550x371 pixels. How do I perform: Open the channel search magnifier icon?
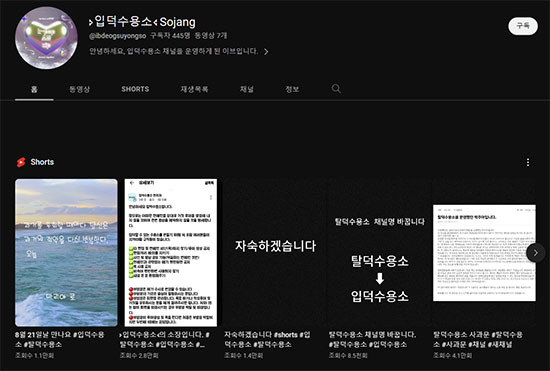tap(336, 89)
